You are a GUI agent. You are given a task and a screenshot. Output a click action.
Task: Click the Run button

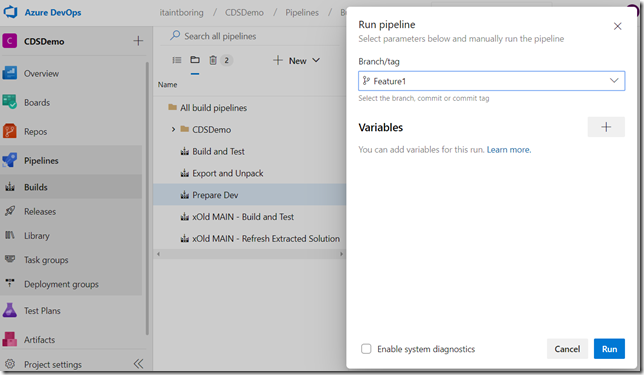pos(609,349)
